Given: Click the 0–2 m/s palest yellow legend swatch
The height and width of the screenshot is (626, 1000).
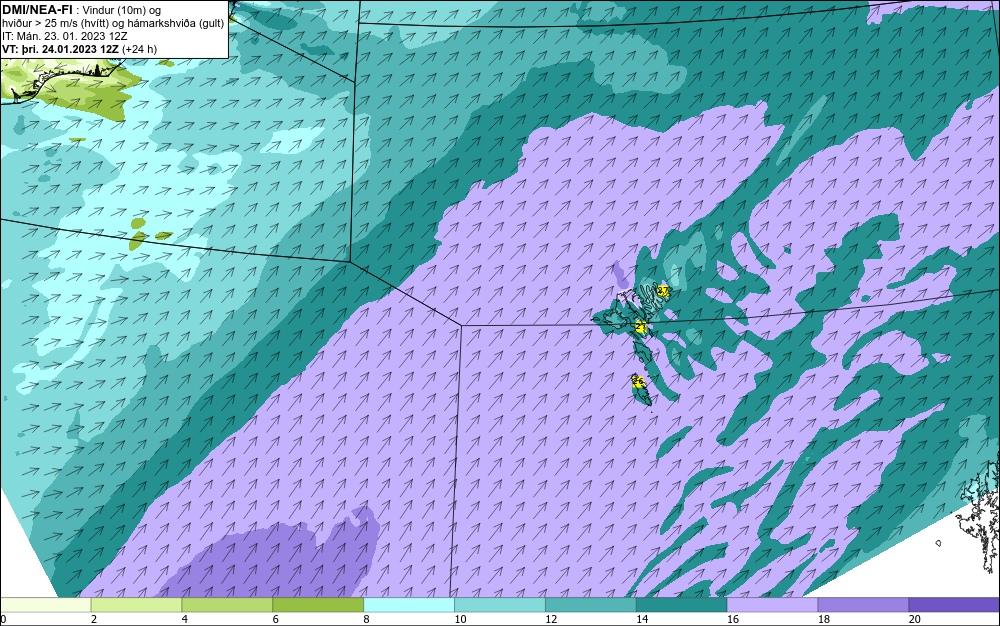Looking at the screenshot, I should pyautogui.click(x=46, y=605).
